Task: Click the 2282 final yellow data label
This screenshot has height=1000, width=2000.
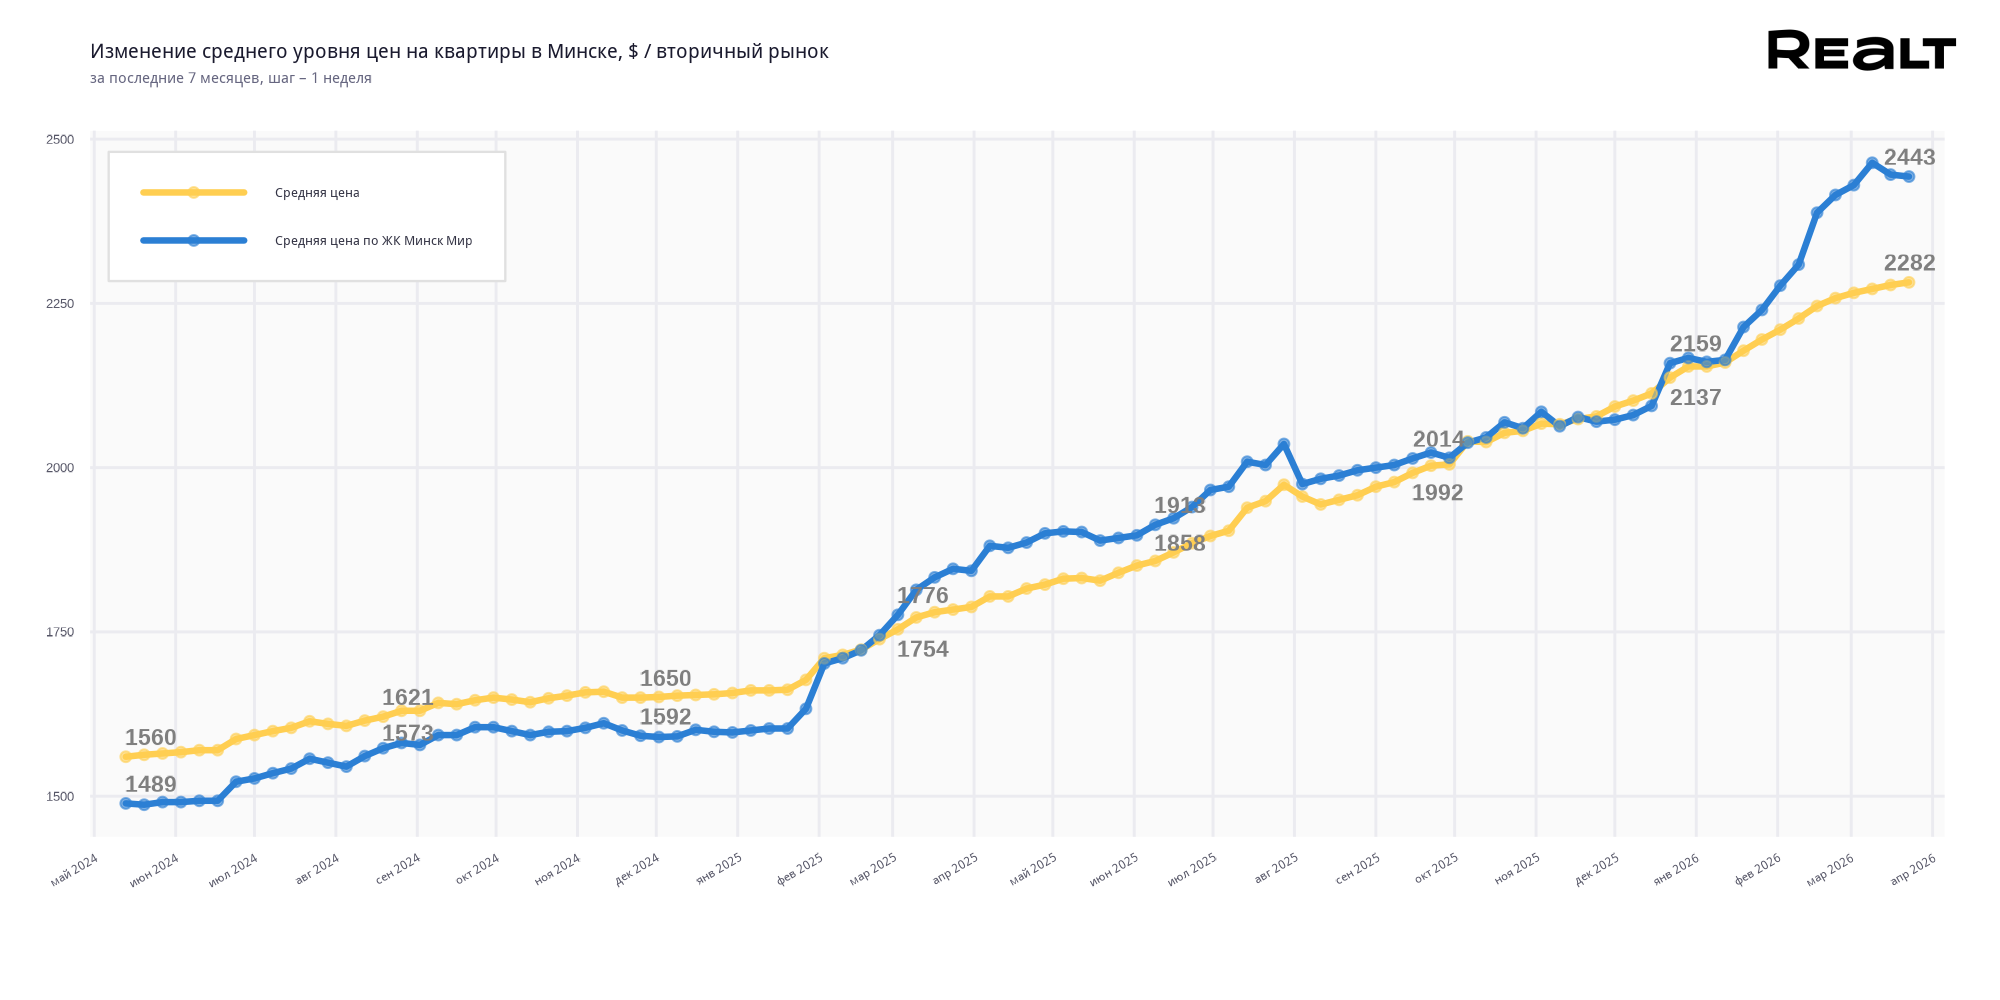Action: (1909, 263)
